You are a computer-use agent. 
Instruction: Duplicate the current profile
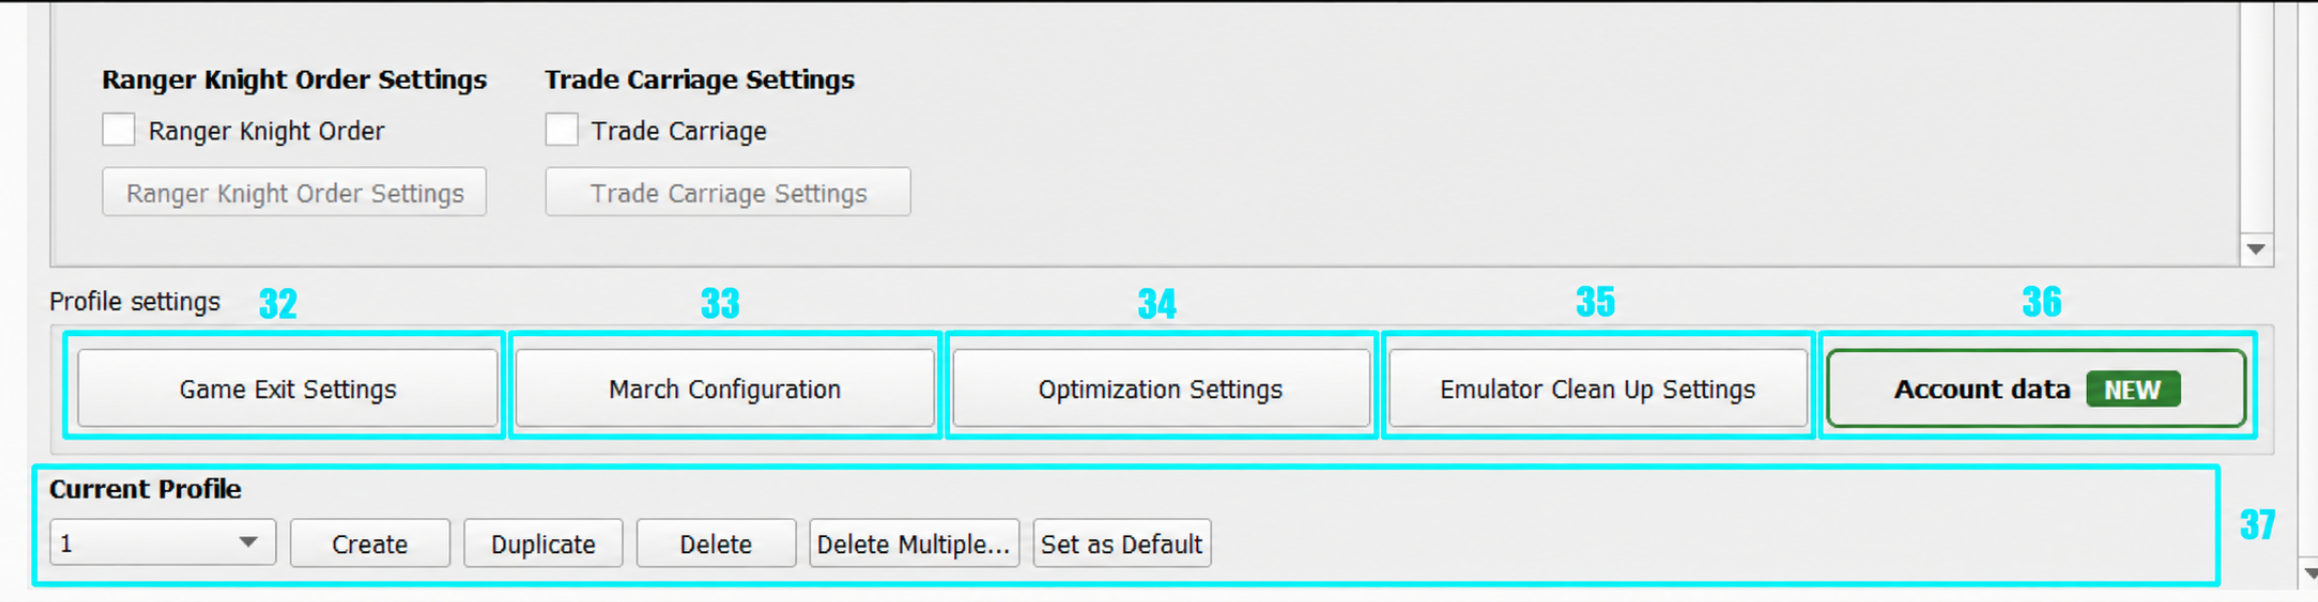coord(543,543)
